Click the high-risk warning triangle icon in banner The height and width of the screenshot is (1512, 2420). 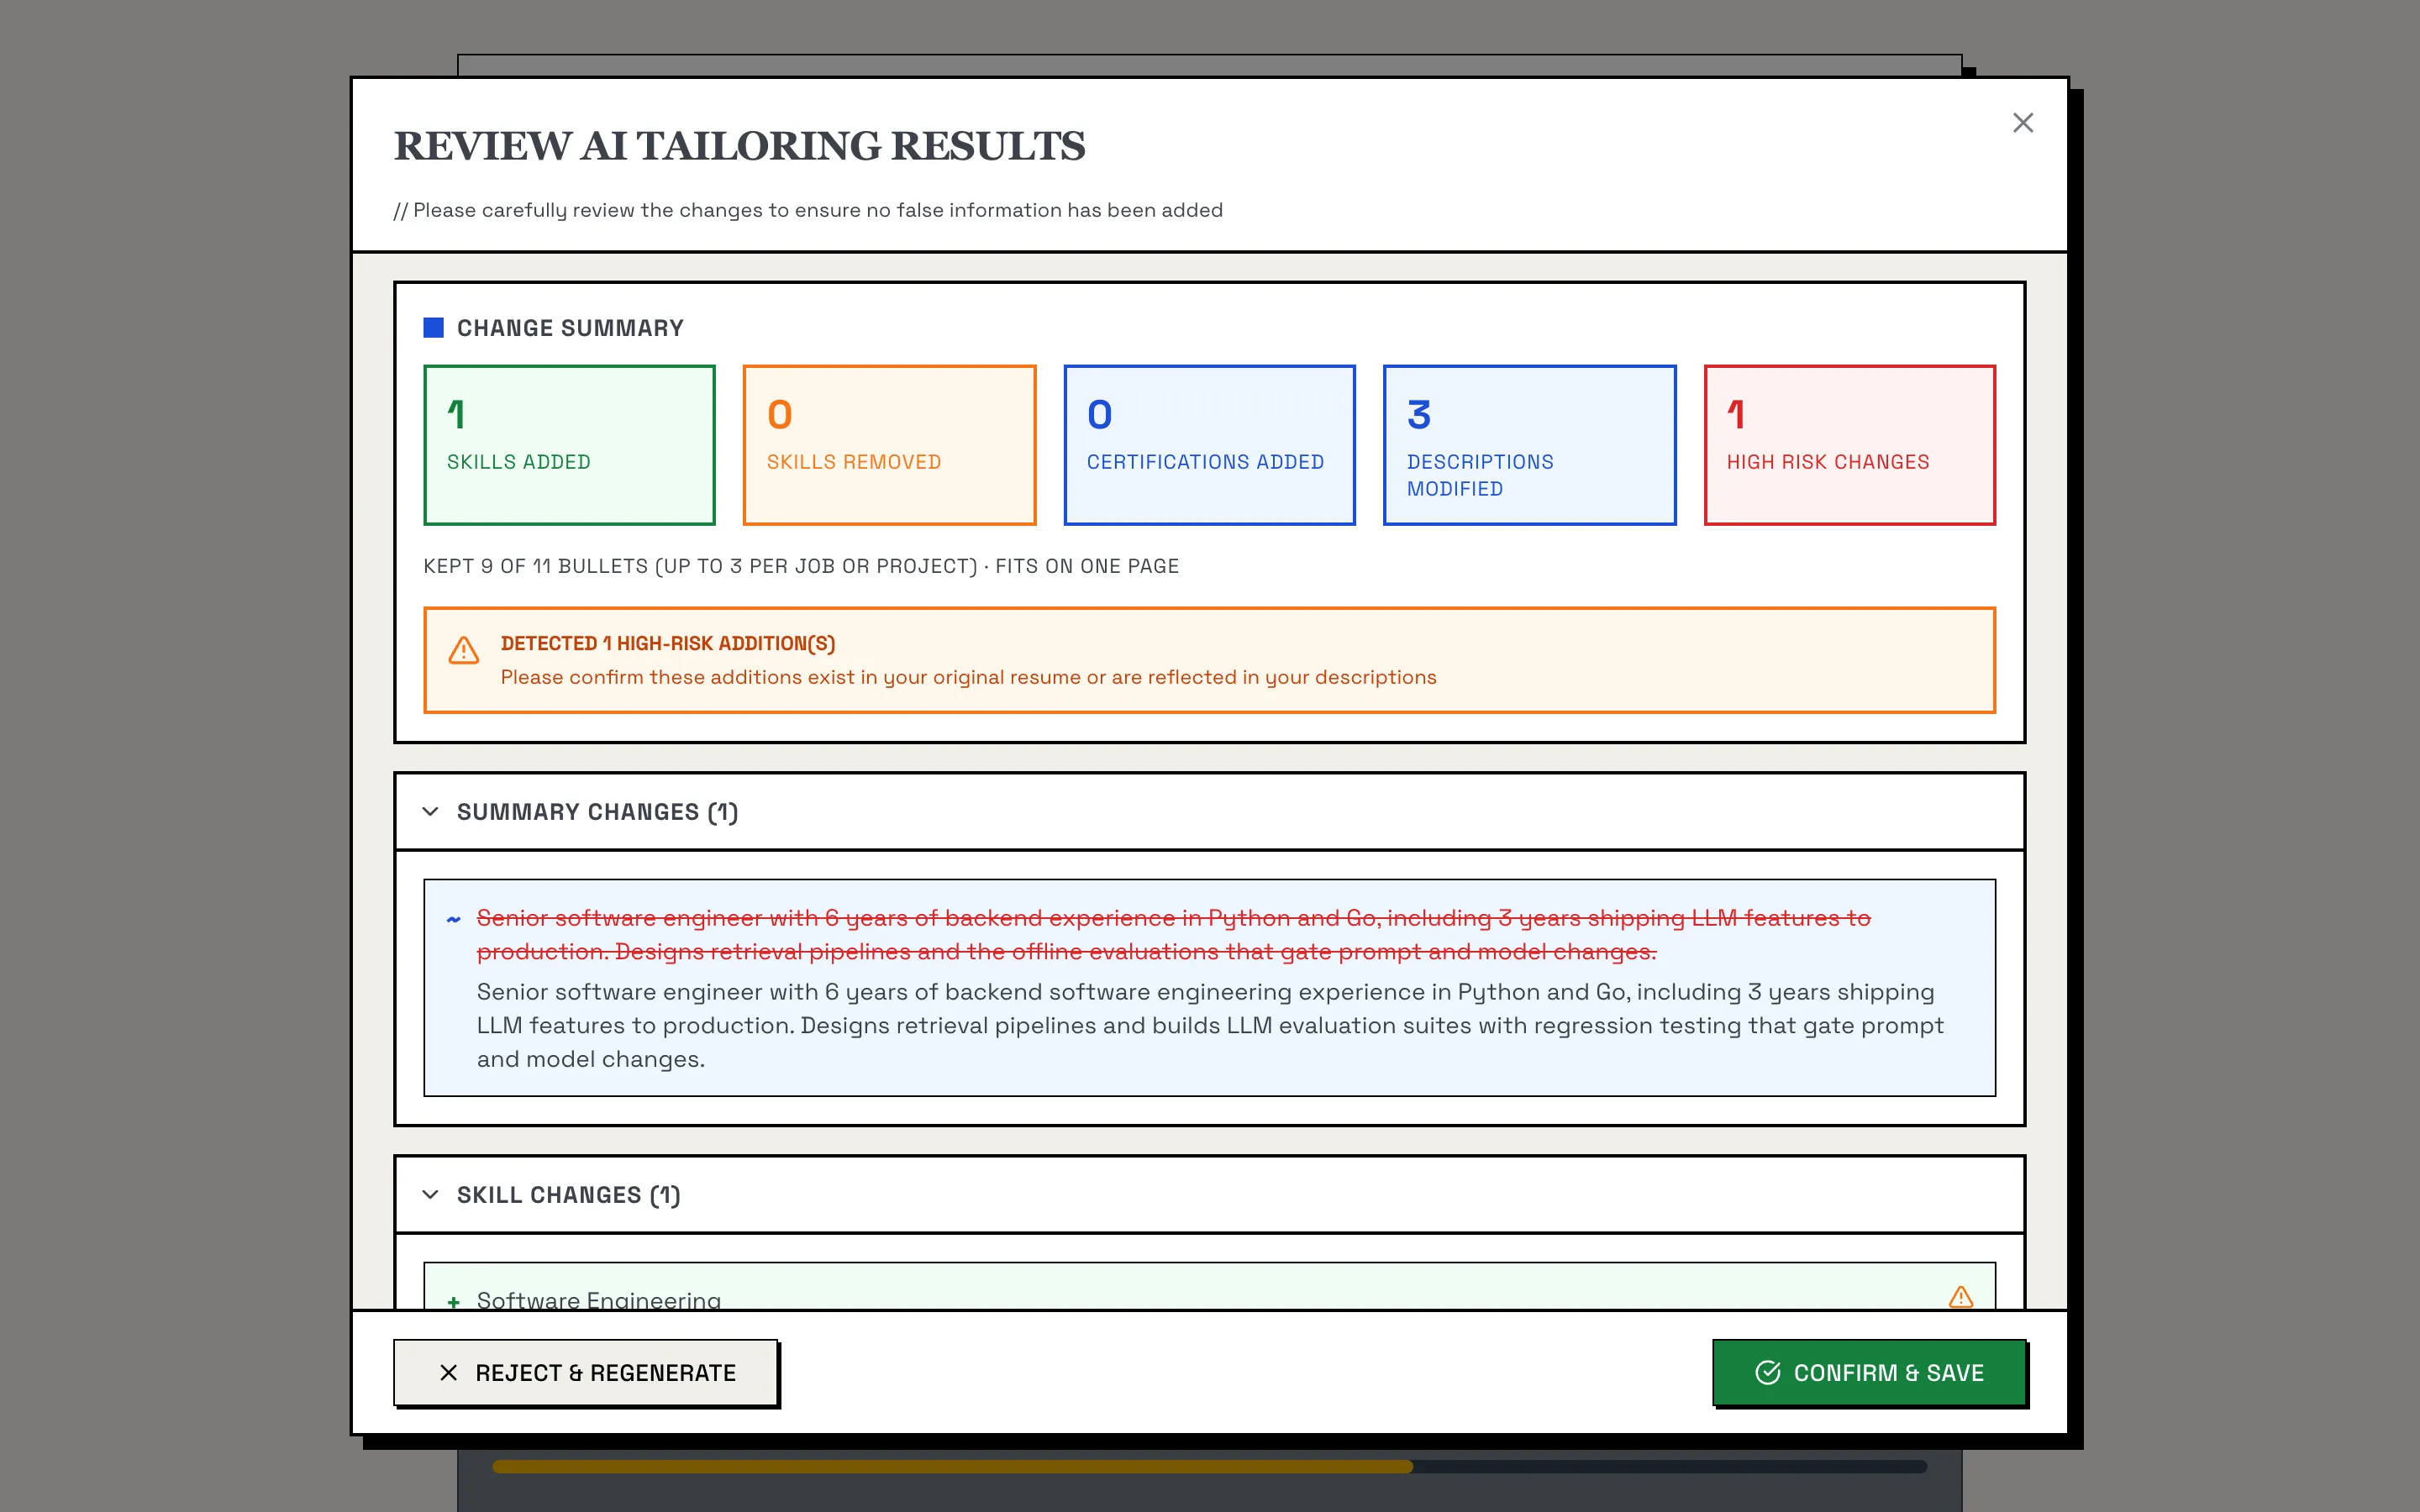coord(463,651)
